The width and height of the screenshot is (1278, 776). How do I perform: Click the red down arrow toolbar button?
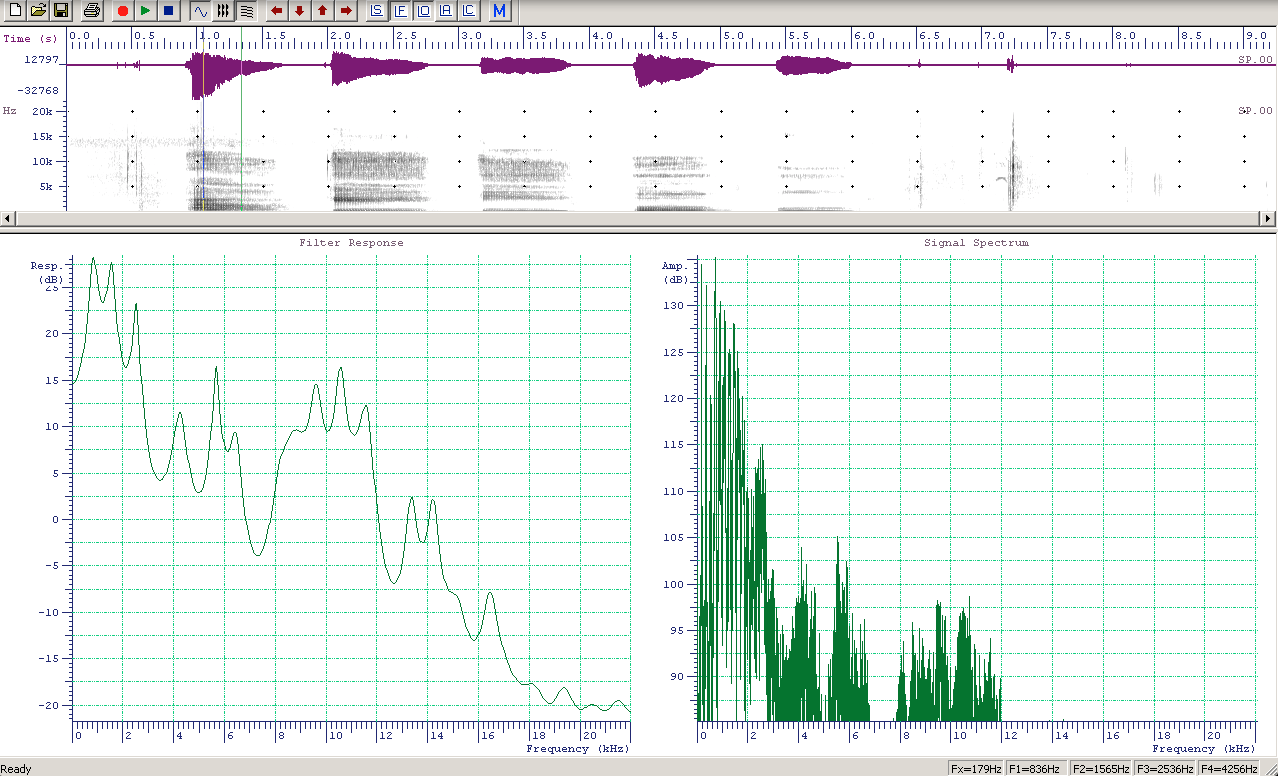coord(299,11)
